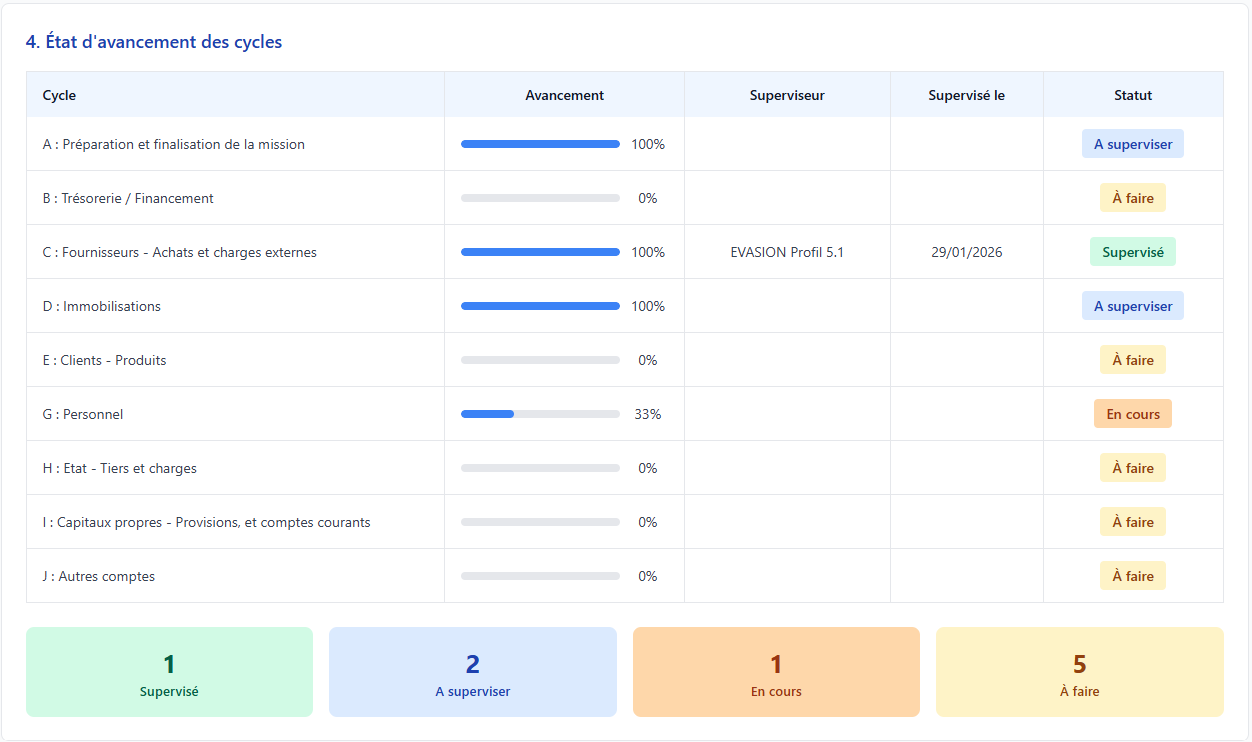Select the yellow 'À faire' summary card showing 5
Viewport: 1252px width, 742px height.
pos(1080,672)
